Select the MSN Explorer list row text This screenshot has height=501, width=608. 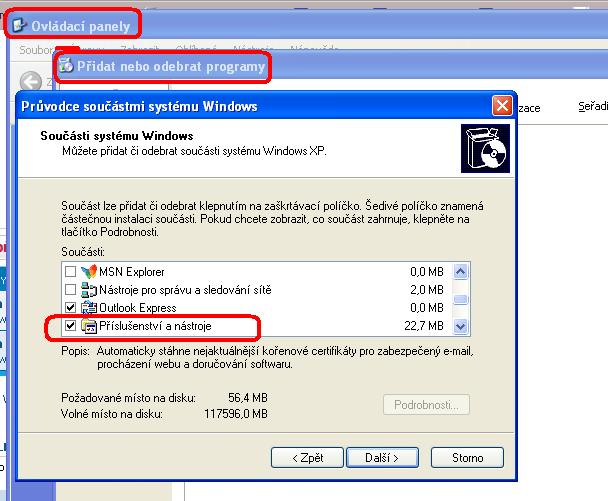coord(132,272)
